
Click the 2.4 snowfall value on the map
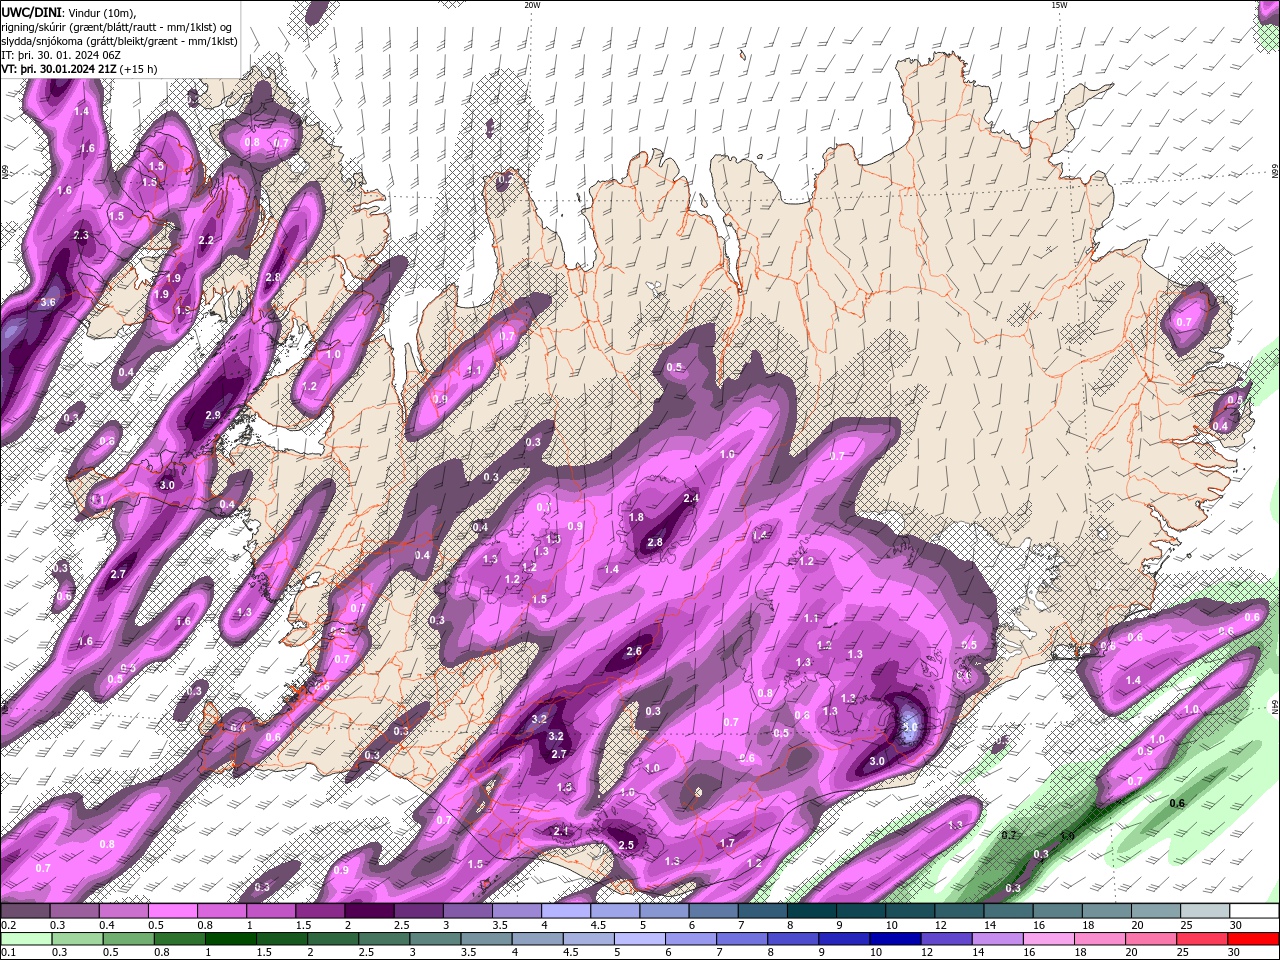coord(690,498)
